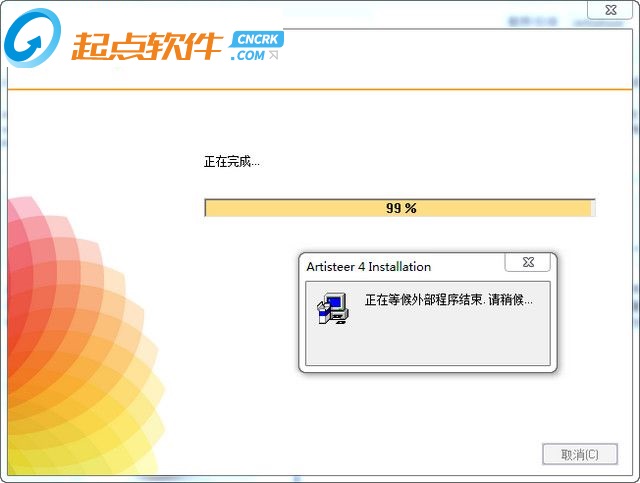This screenshot has width=640, height=483.
Task: Click the 99 % installation progress bar
Action: pyautogui.click(x=400, y=208)
